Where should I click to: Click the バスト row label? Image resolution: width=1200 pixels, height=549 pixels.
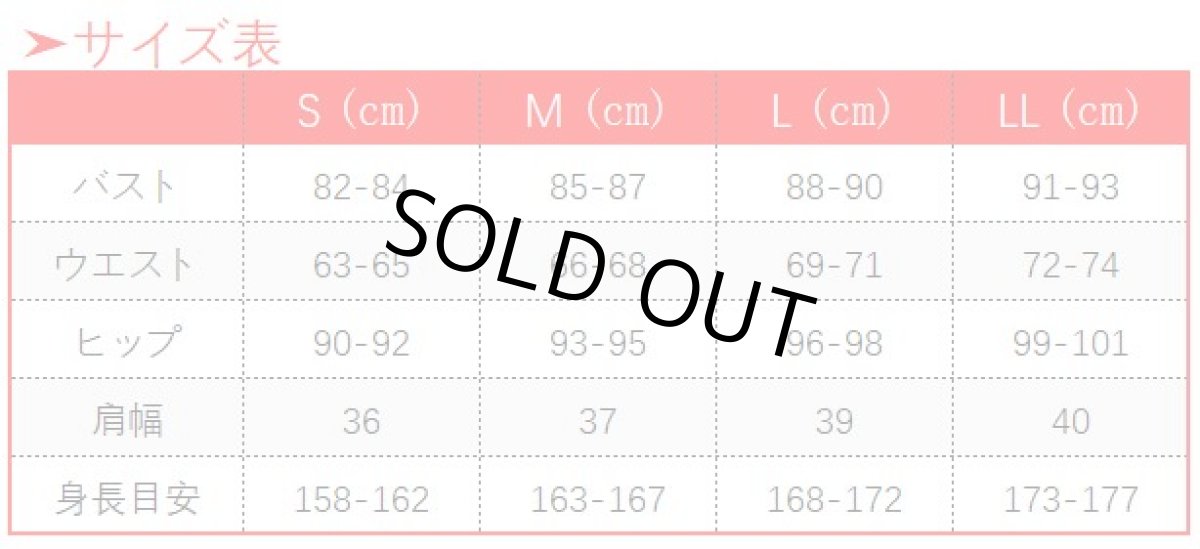[126, 187]
